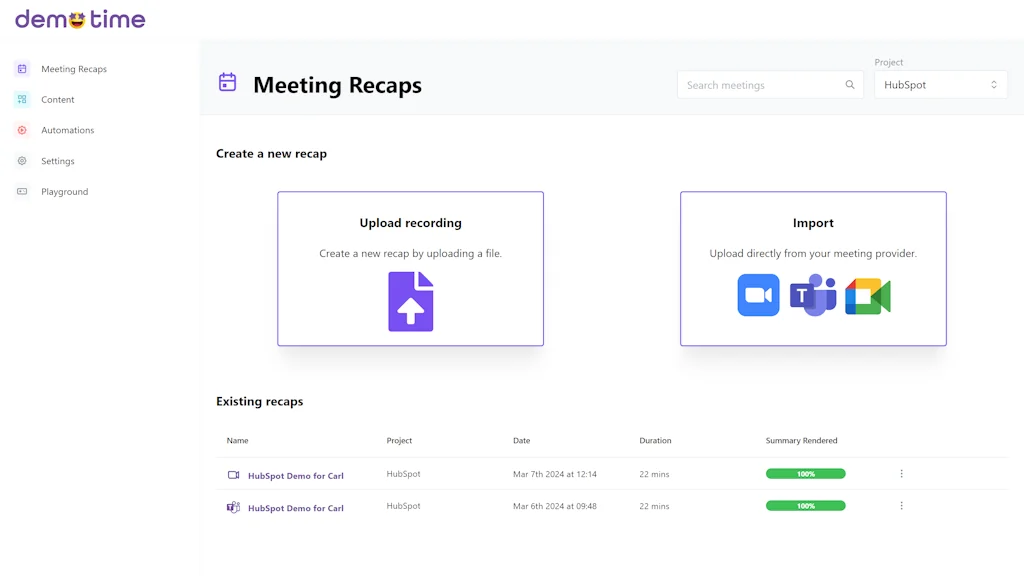Click the Duration column header

tap(655, 440)
